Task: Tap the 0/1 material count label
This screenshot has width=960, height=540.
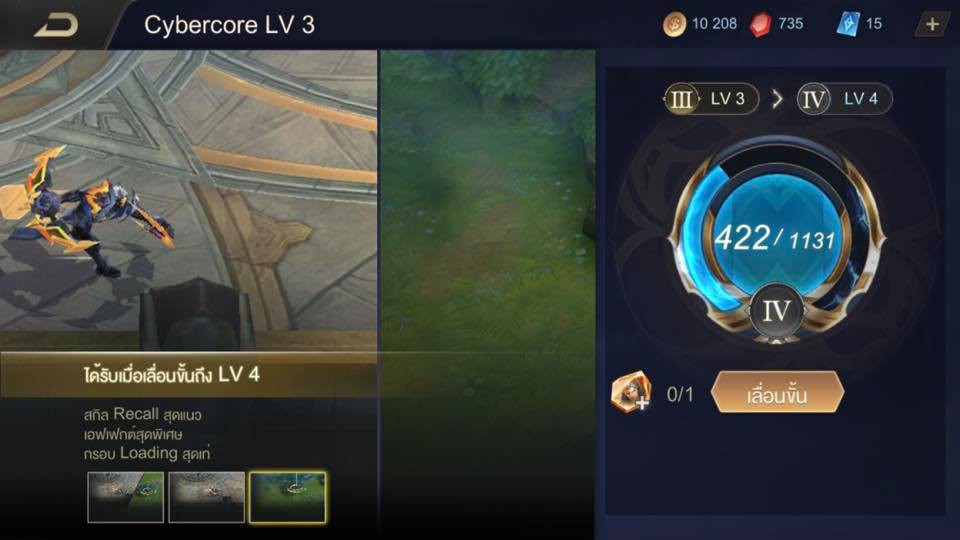Action: [680, 394]
